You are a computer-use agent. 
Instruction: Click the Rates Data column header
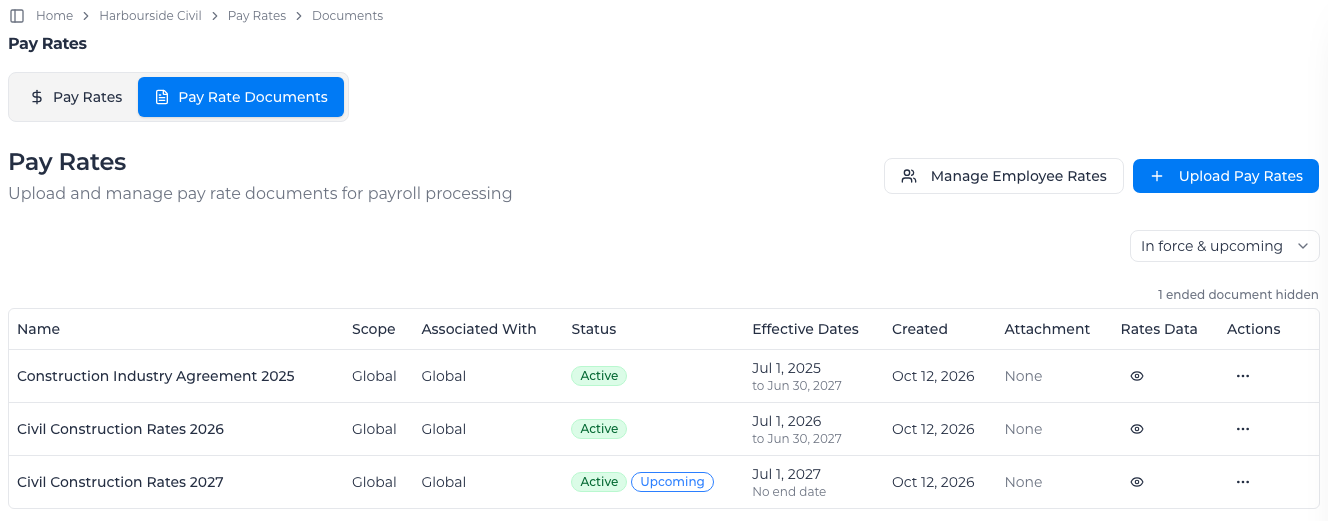pos(1159,329)
